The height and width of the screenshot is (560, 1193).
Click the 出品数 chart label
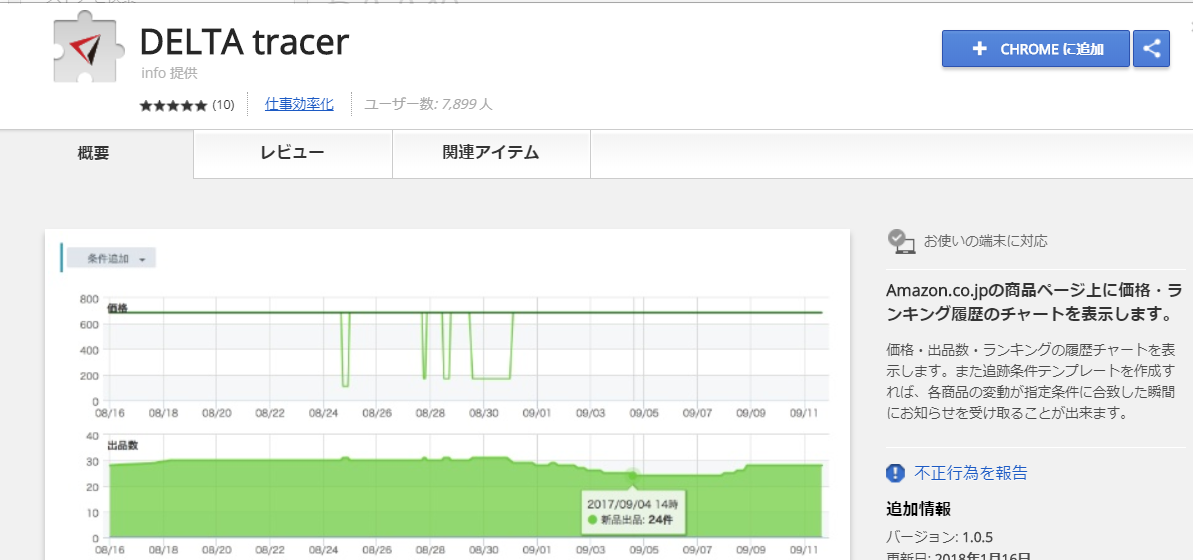click(x=122, y=445)
